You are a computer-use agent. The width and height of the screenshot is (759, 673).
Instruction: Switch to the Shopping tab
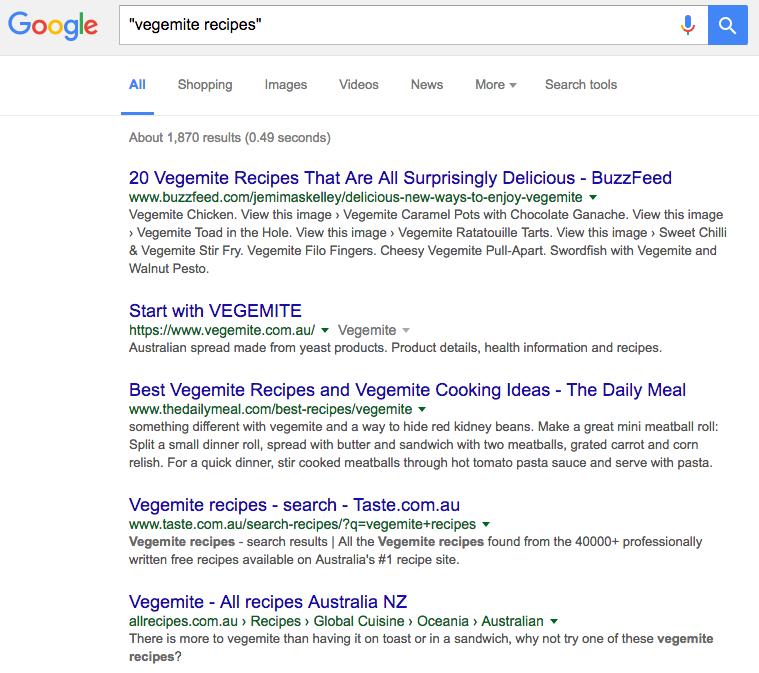(x=205, y=85)
